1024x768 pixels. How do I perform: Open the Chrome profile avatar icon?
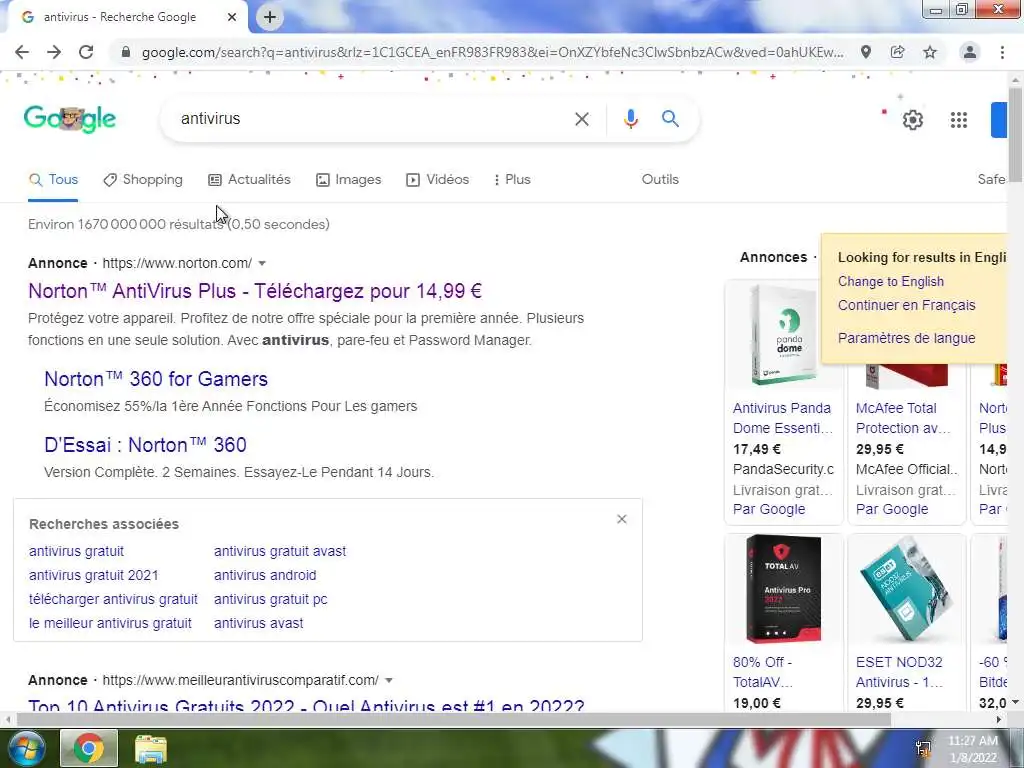(970, 52)
